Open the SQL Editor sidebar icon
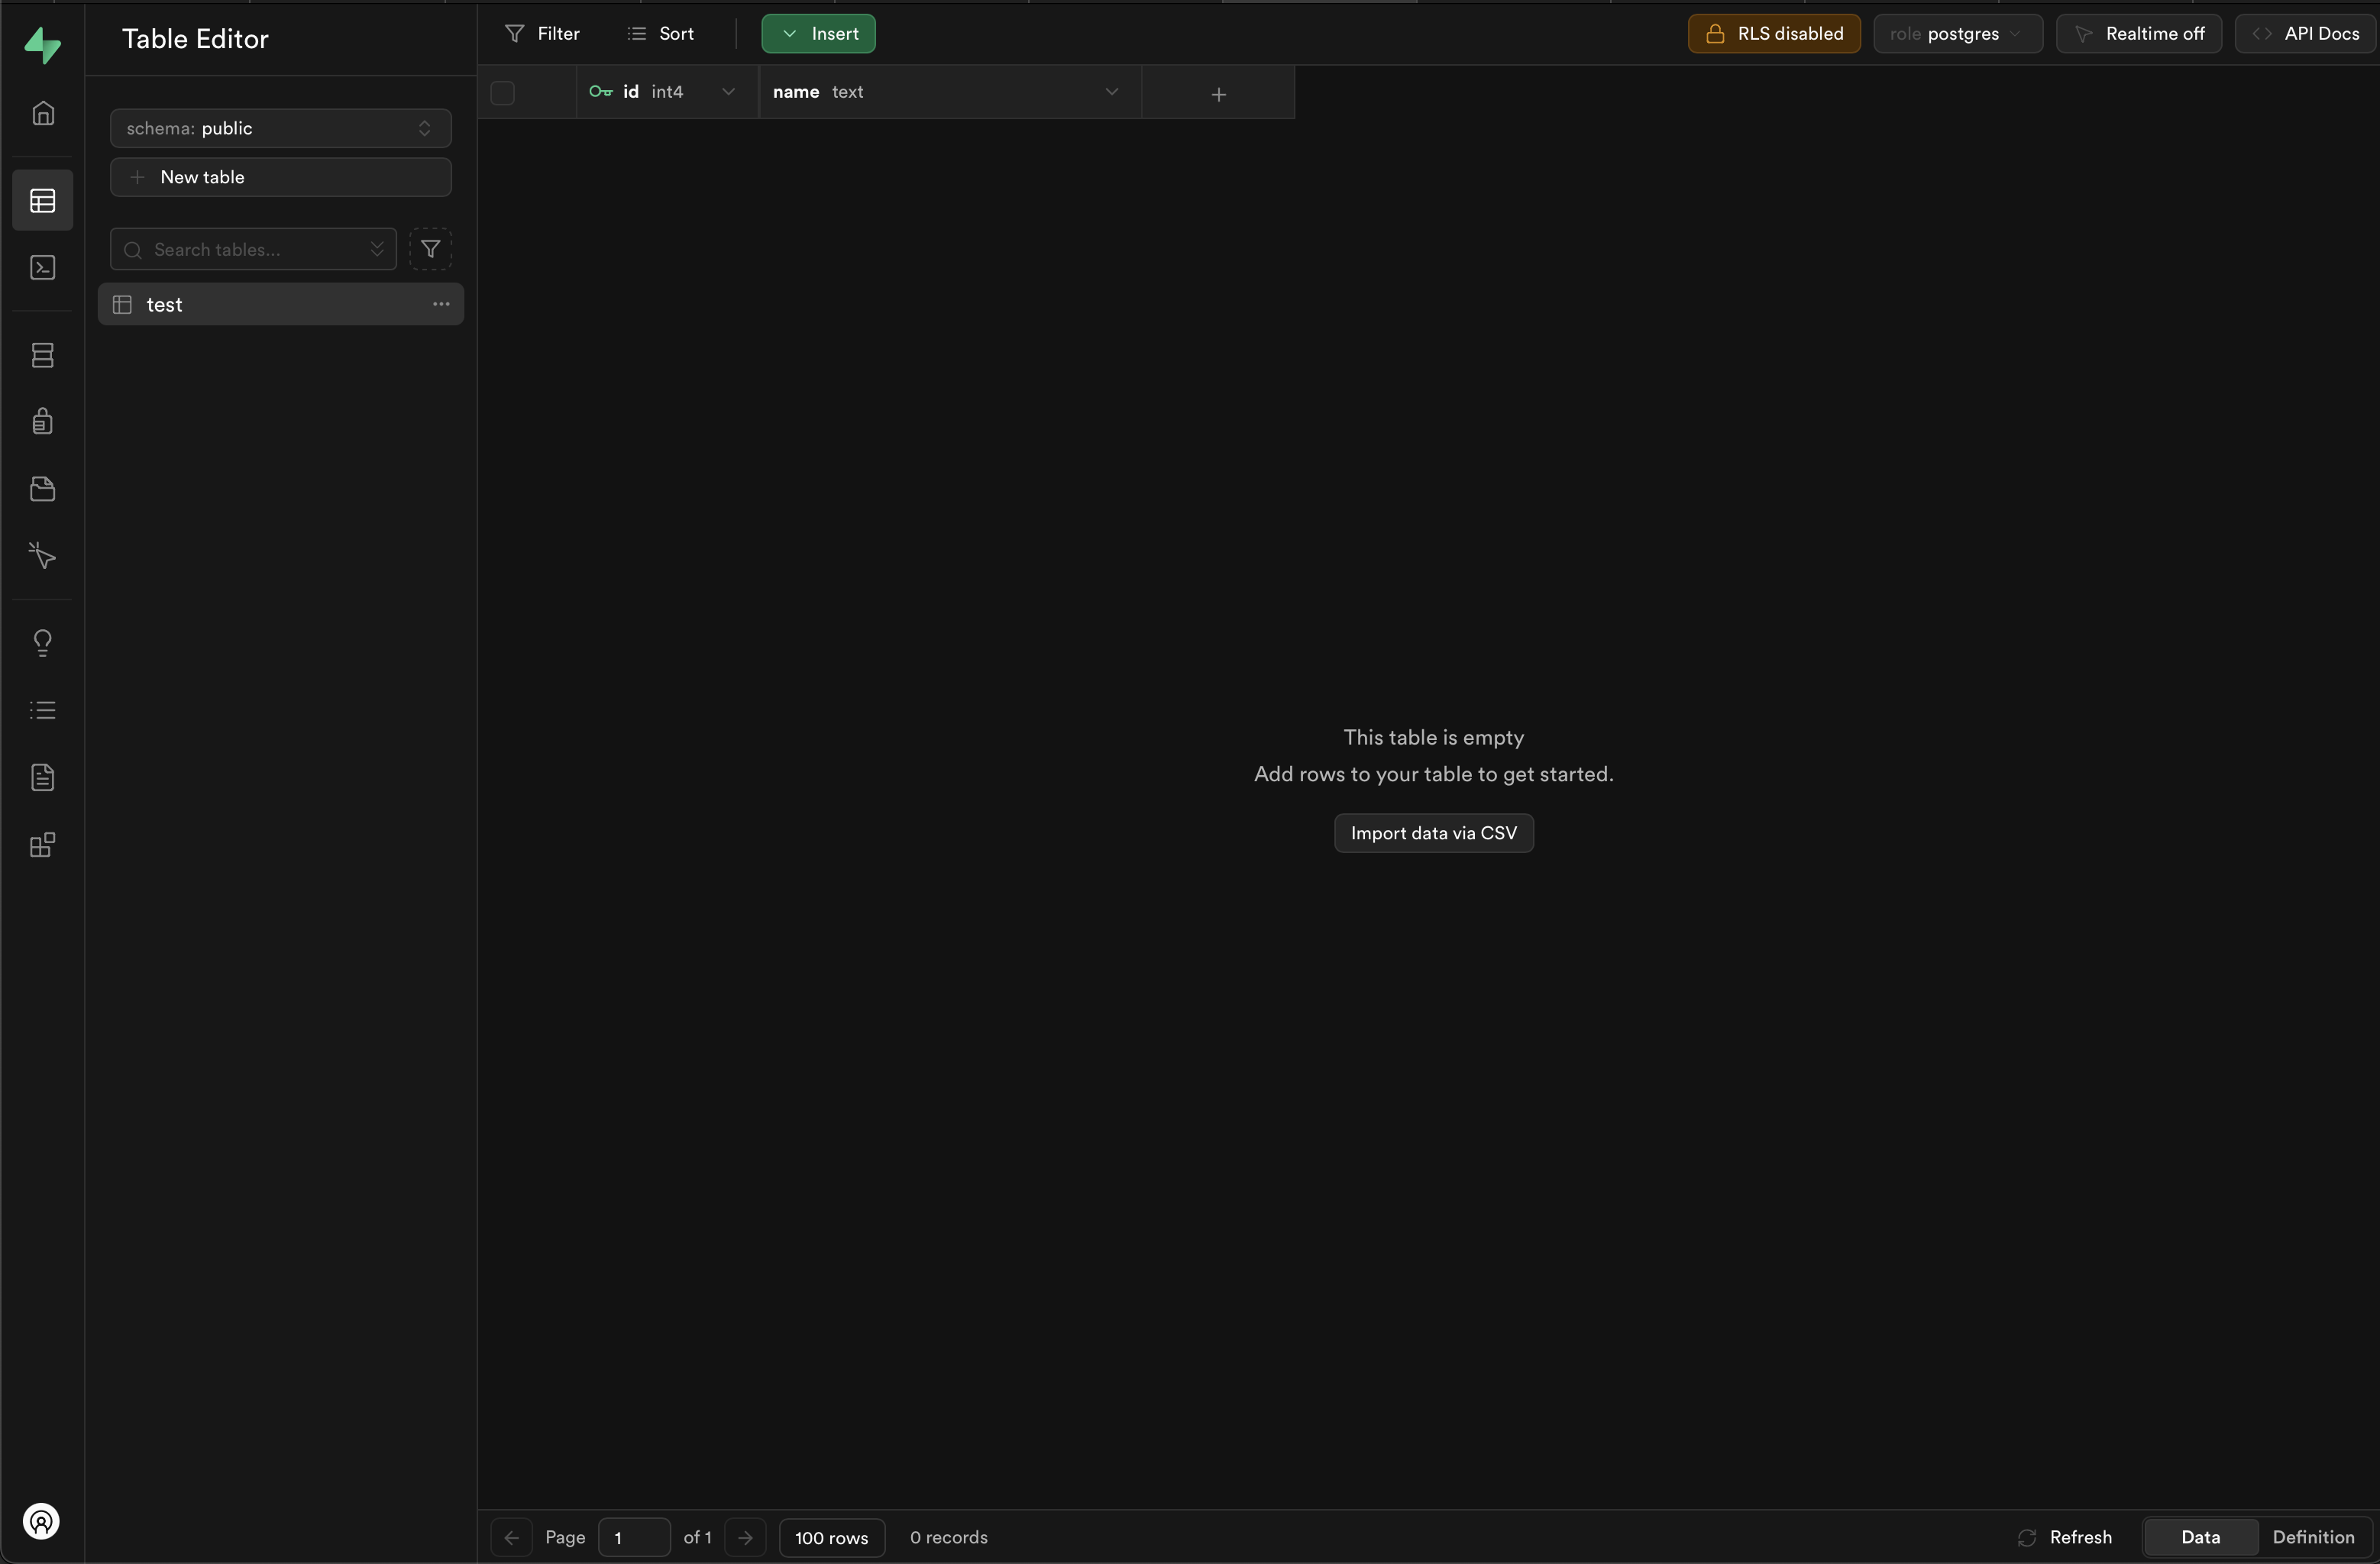 [x=42, y=268]
